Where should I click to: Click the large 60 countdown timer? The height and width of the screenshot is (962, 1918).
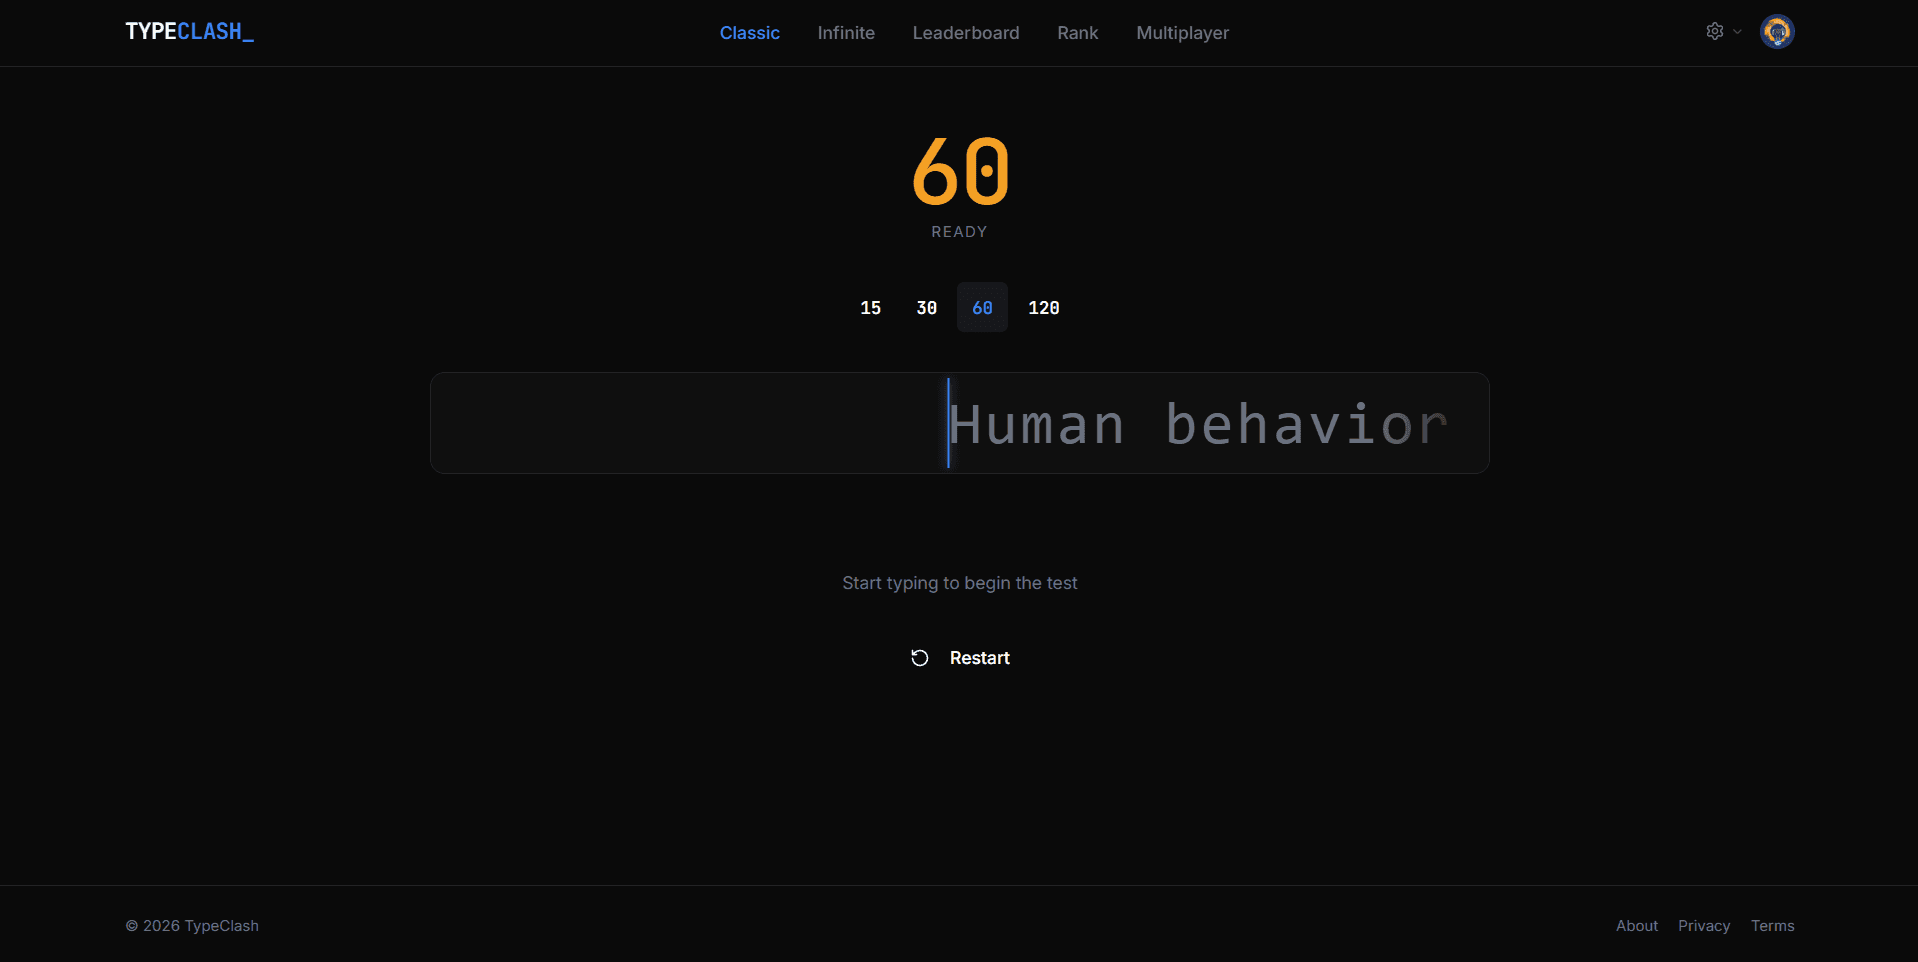[x=960, y=171]
